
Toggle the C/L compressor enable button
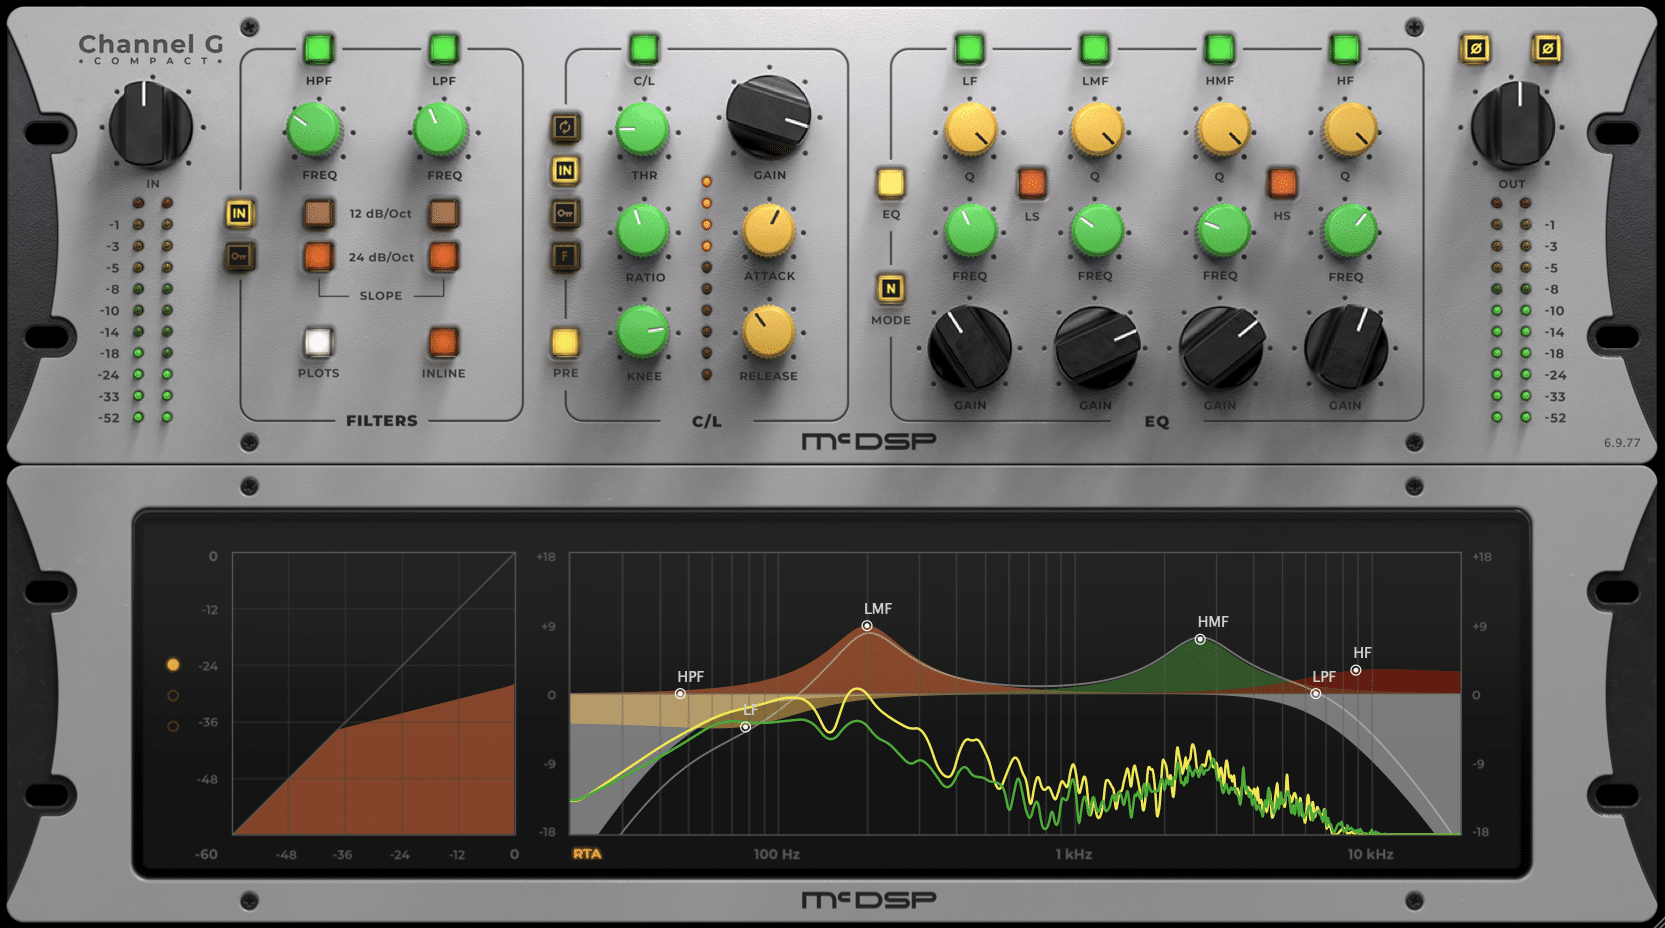click(644, 48)
